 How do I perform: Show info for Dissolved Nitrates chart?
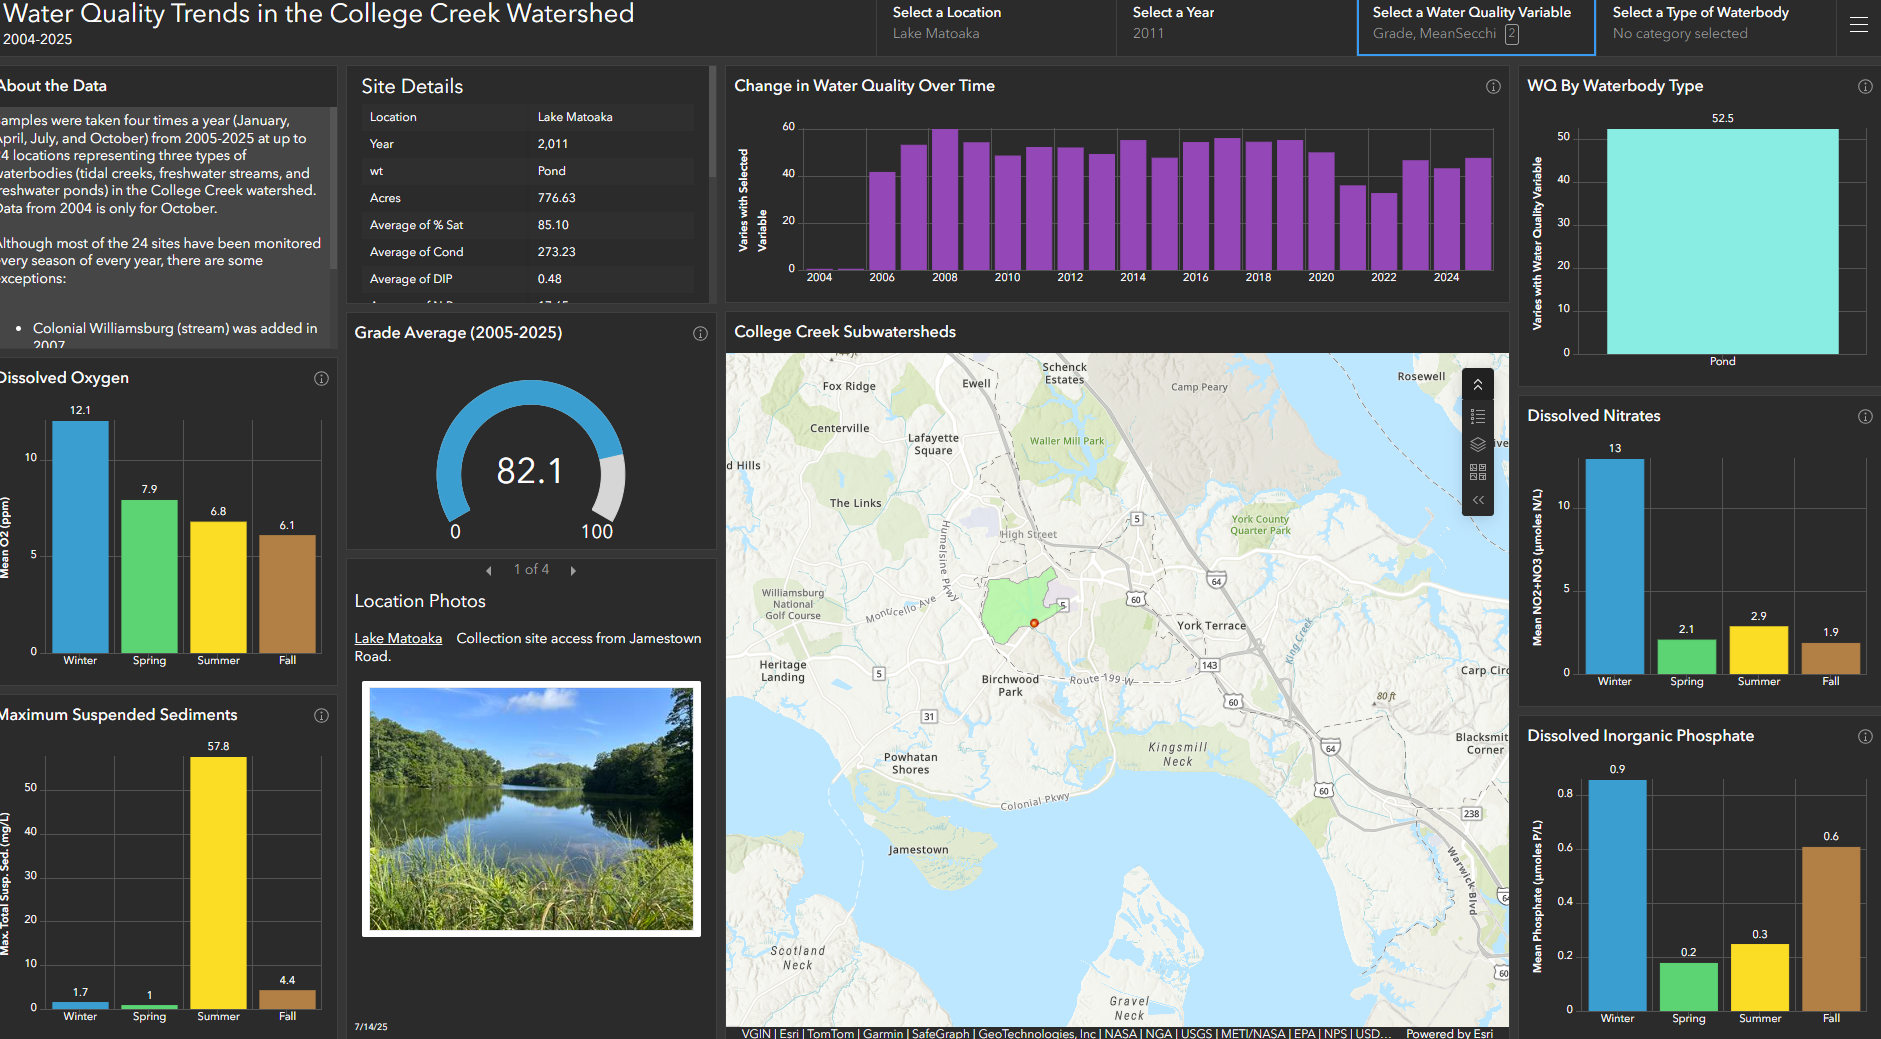click(x=1865, y=417)
